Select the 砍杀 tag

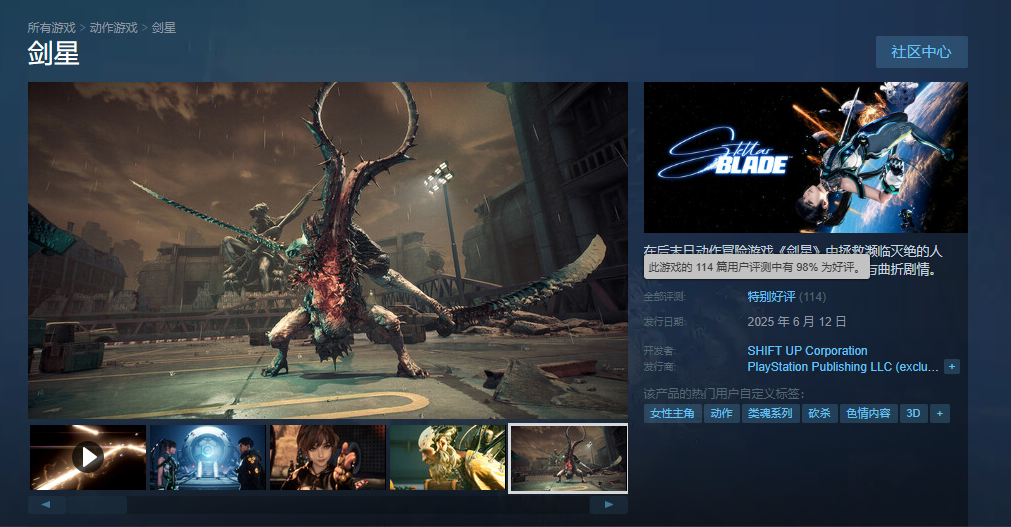click(x=820, y=413)
